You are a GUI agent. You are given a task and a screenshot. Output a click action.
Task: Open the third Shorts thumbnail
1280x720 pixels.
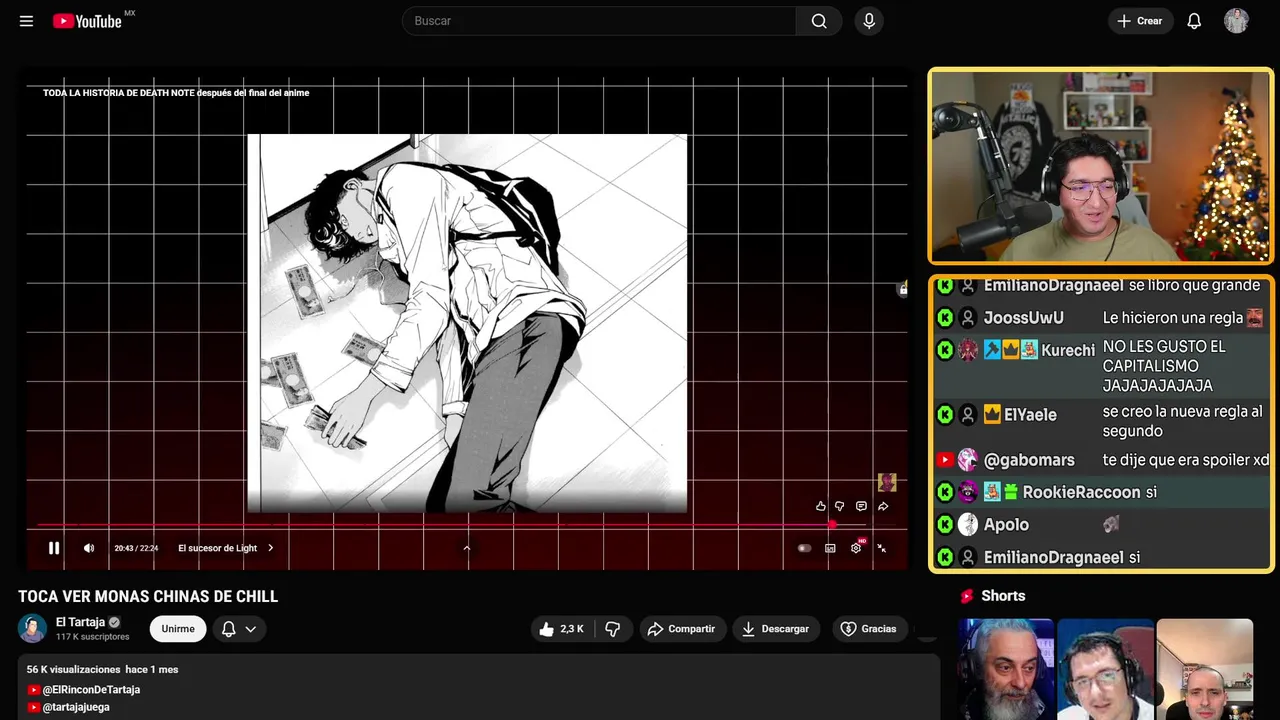[x=1205, y=669]
